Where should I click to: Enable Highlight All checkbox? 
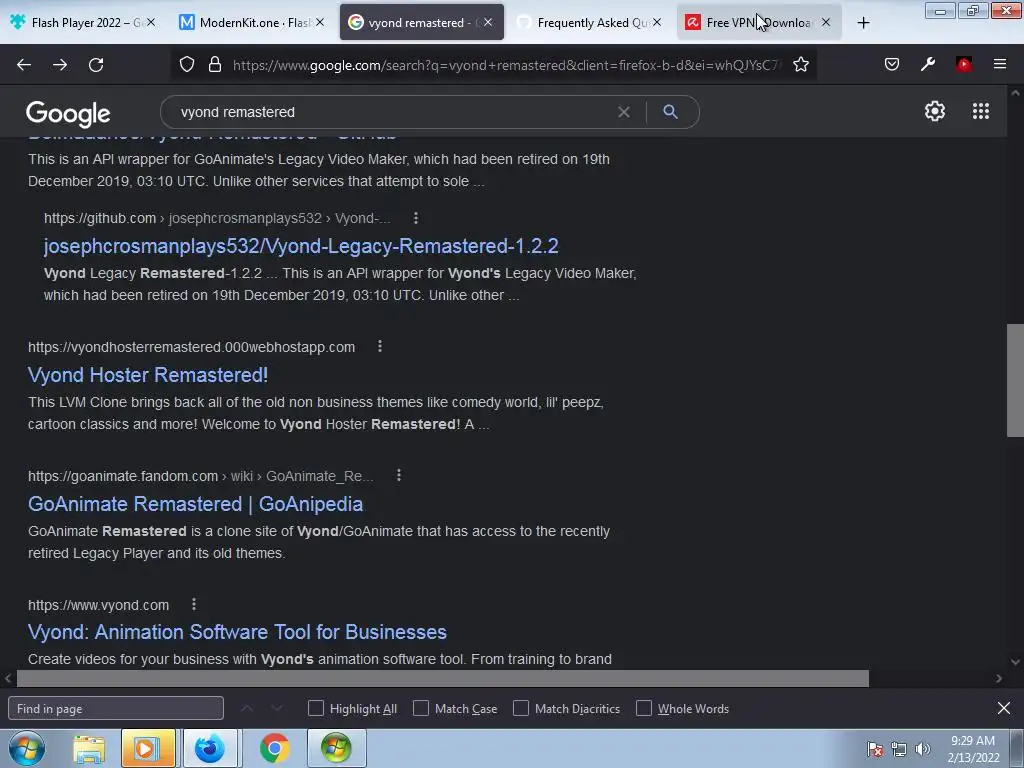point(316,708)
